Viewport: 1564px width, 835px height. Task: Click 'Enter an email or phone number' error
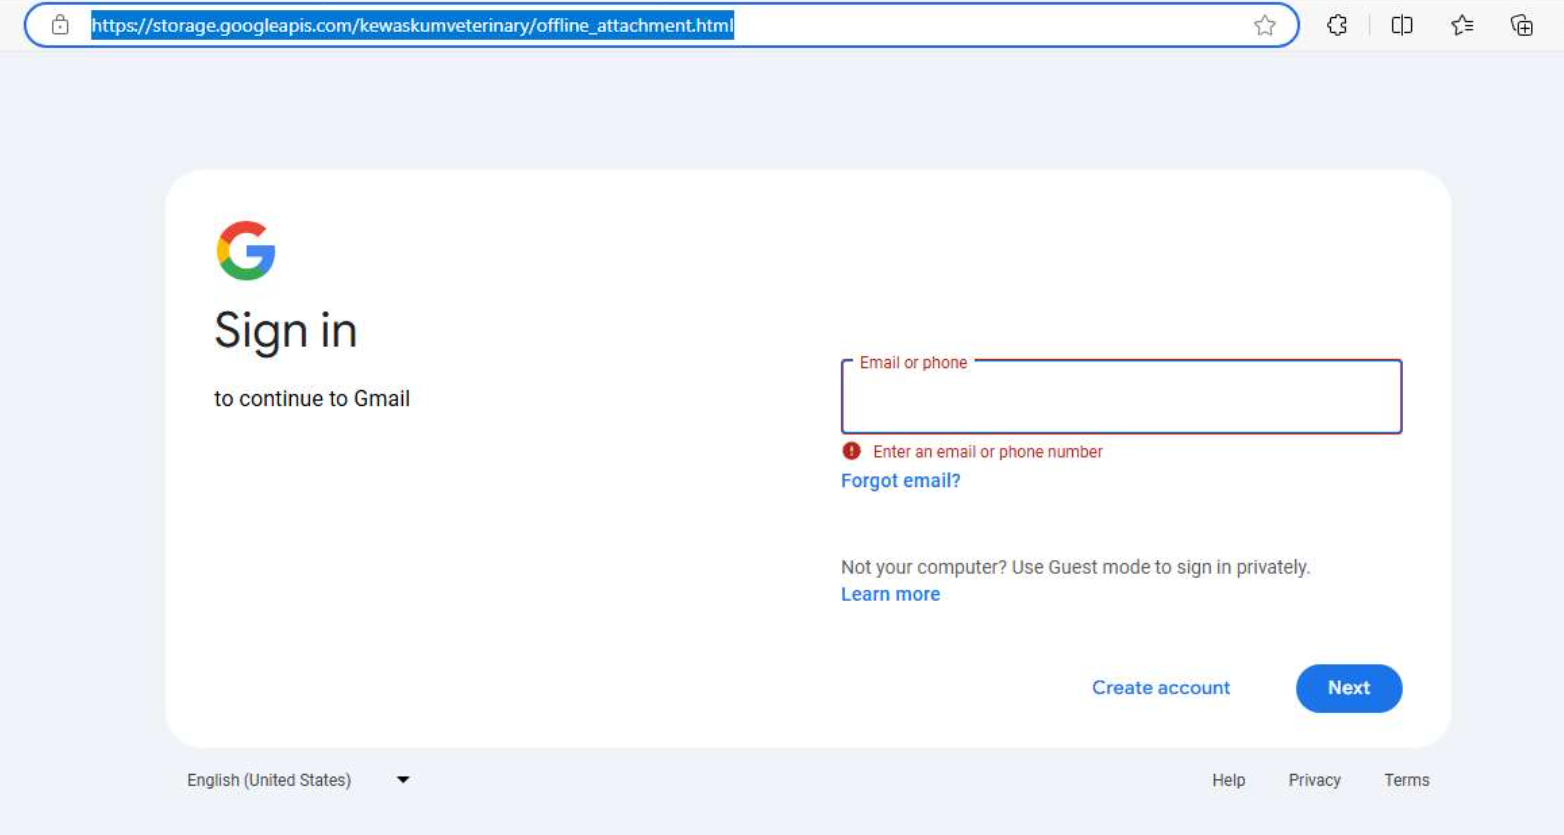click(987, 452)
